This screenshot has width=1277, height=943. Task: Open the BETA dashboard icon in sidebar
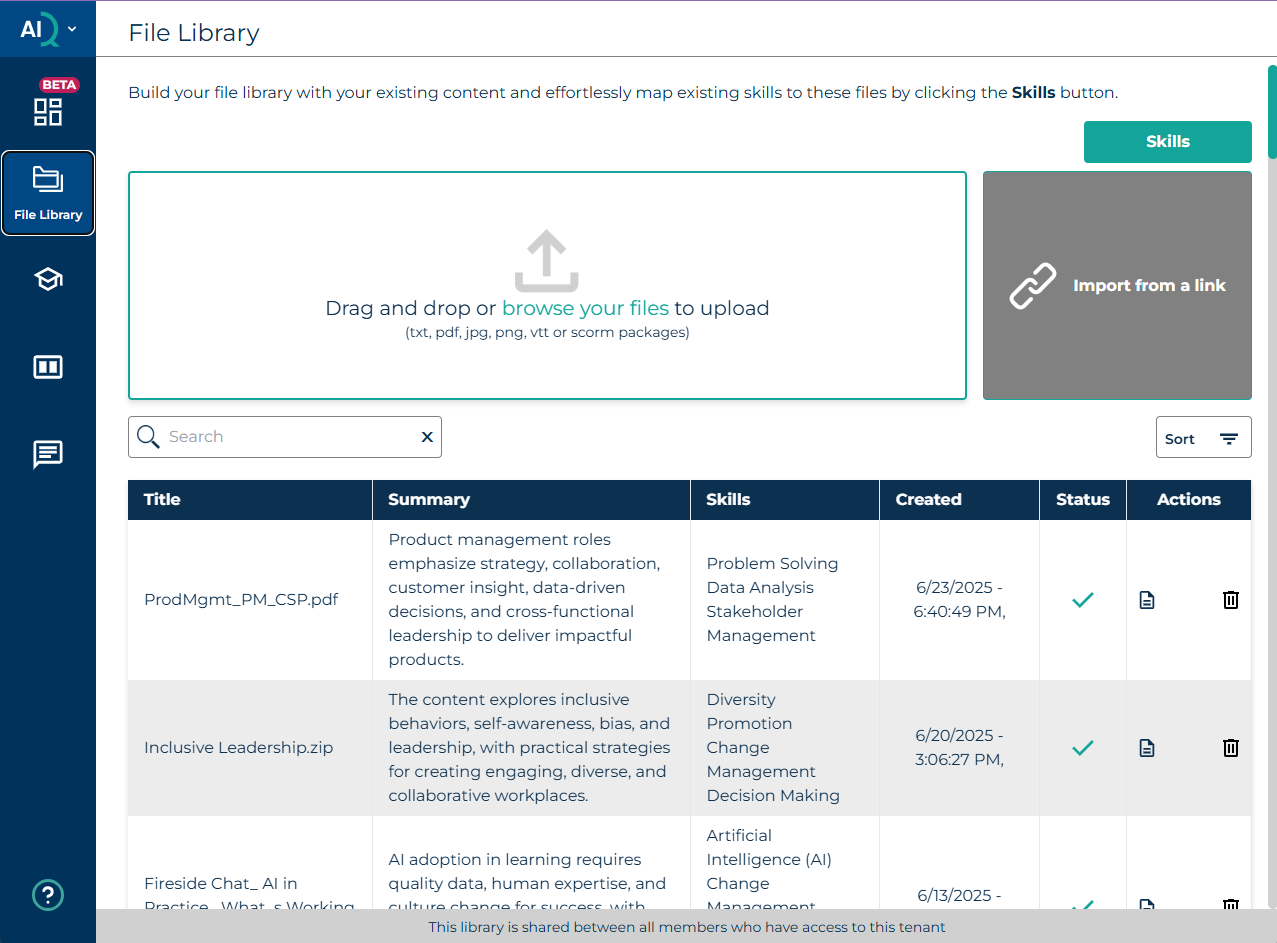(48, 111)
